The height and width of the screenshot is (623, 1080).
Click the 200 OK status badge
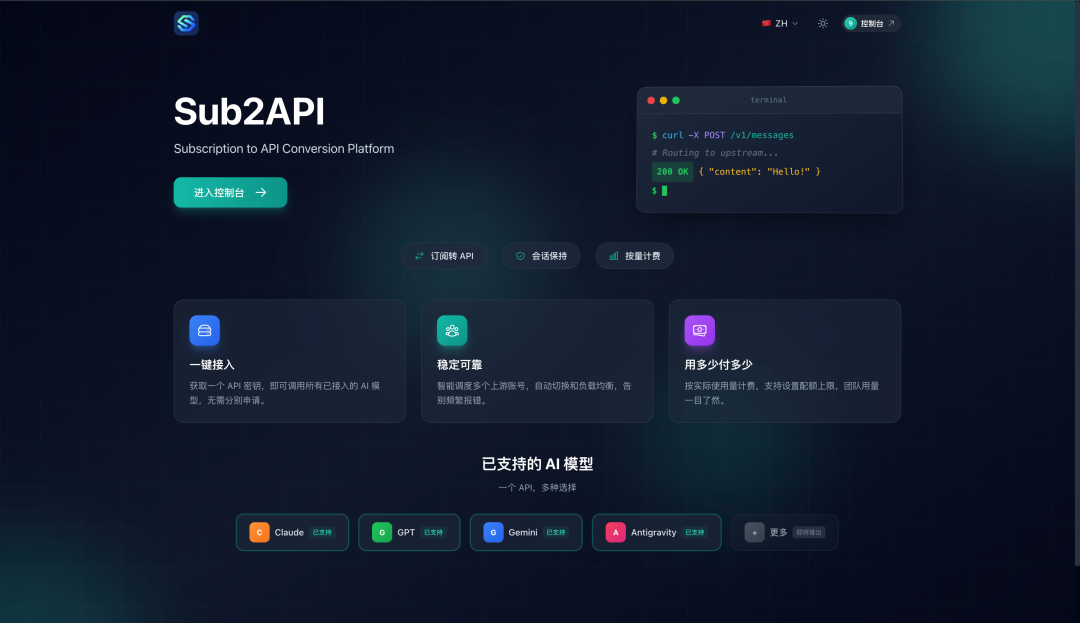tap(672, 171)
